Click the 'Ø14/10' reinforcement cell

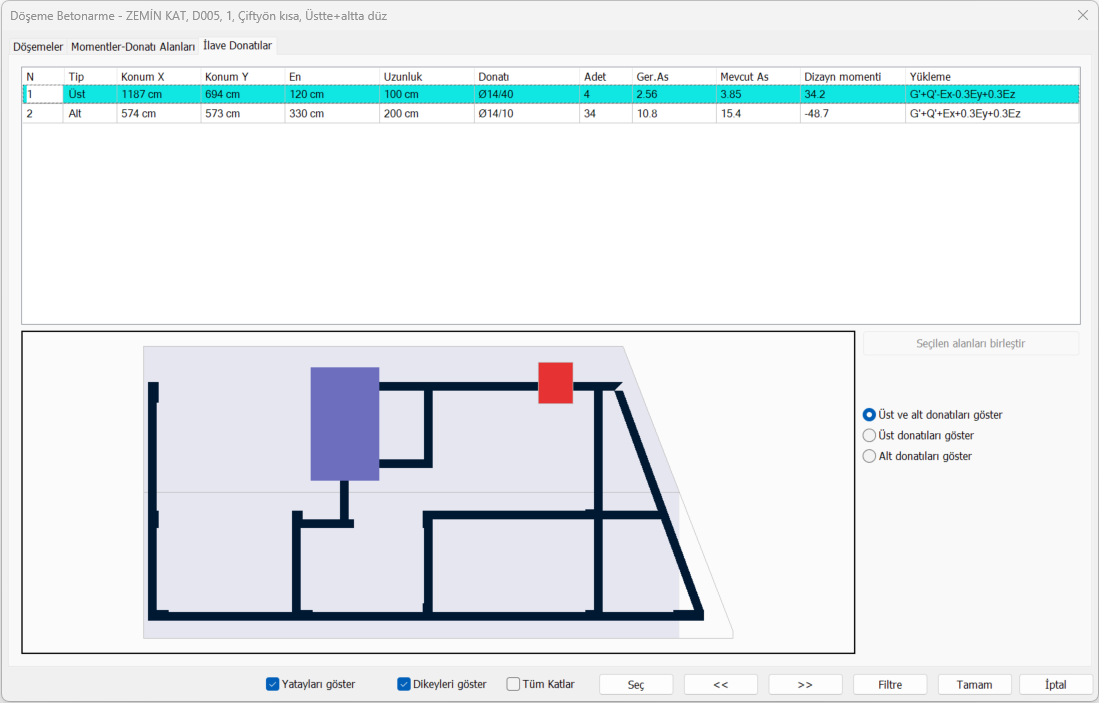pyautogui.click(x=526, y=113)
